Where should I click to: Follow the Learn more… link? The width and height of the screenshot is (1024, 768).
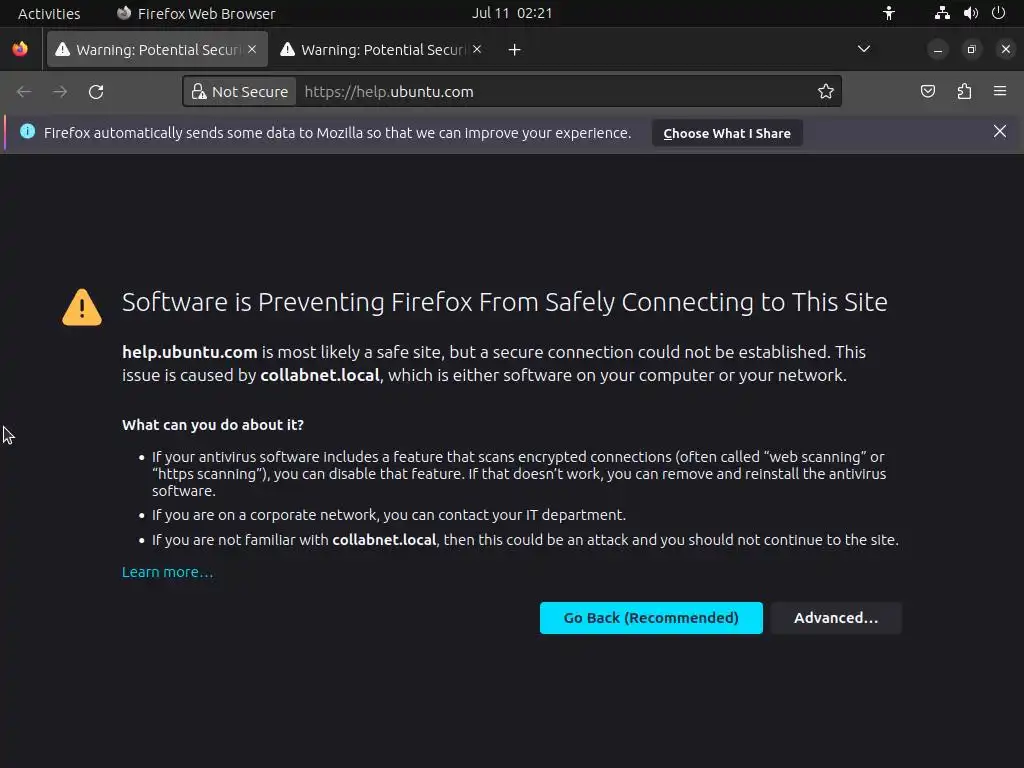click(x=167, y=572)
